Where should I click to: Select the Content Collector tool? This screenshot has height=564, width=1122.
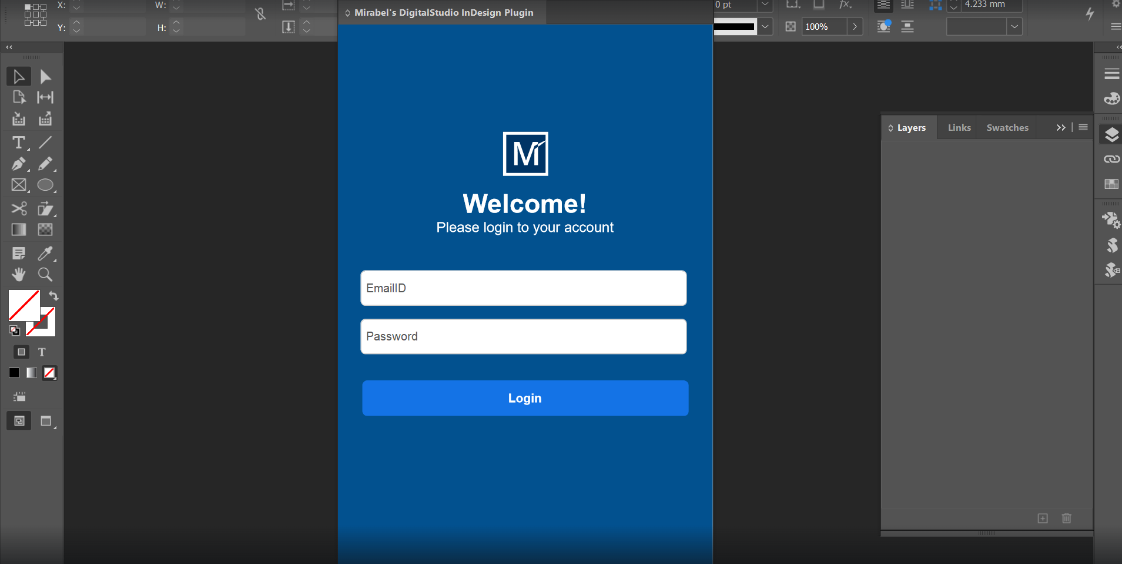tap(19, 119)
